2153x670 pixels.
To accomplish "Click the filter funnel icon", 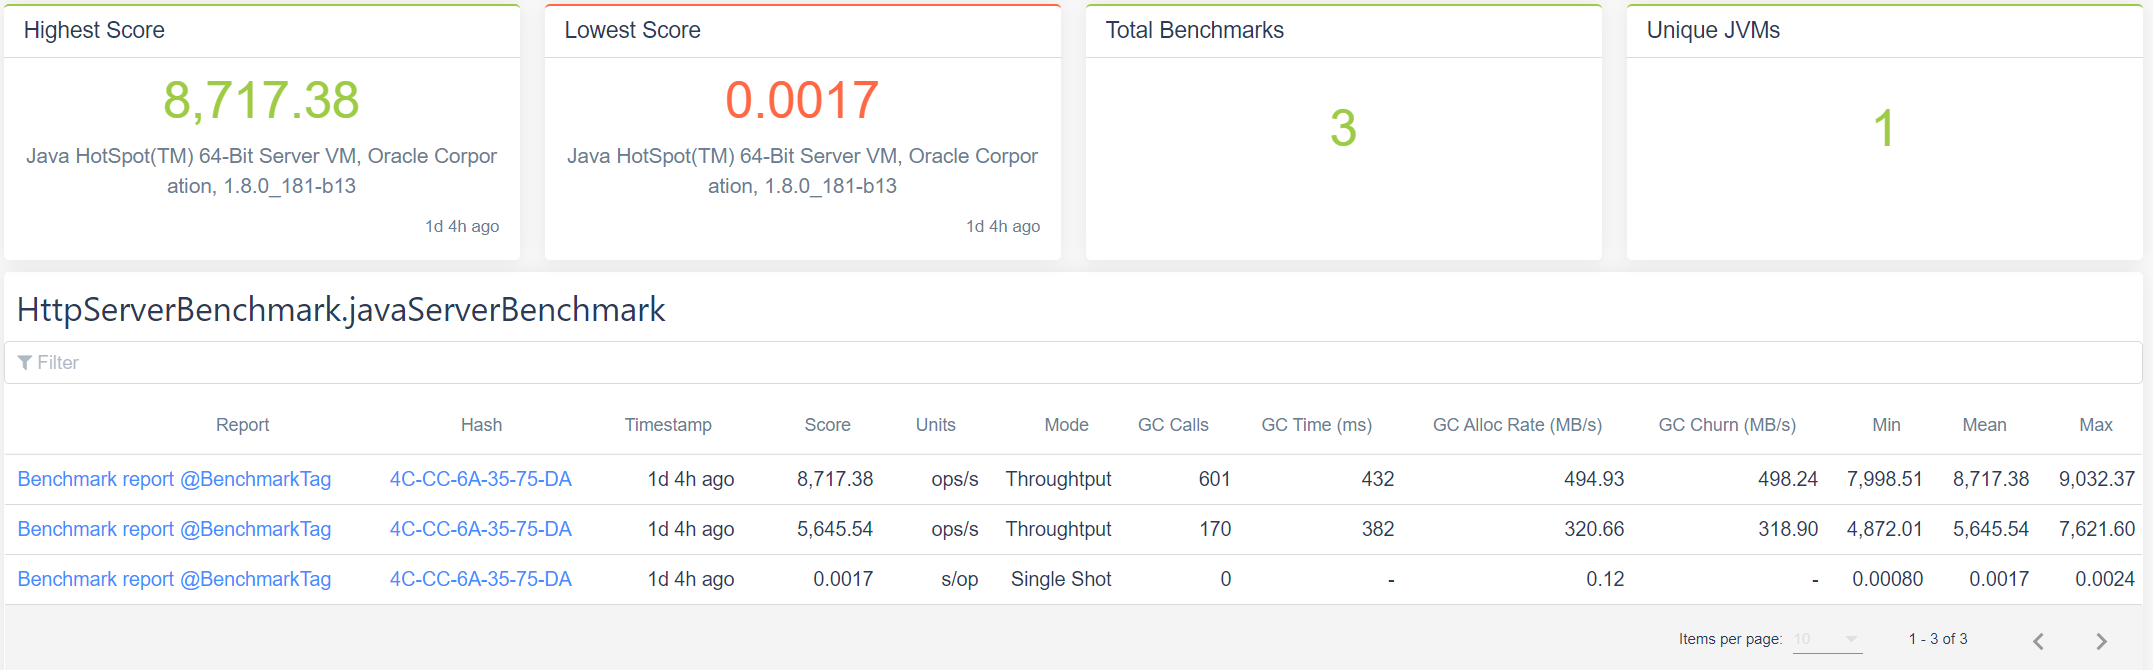I will click(25, 362).
